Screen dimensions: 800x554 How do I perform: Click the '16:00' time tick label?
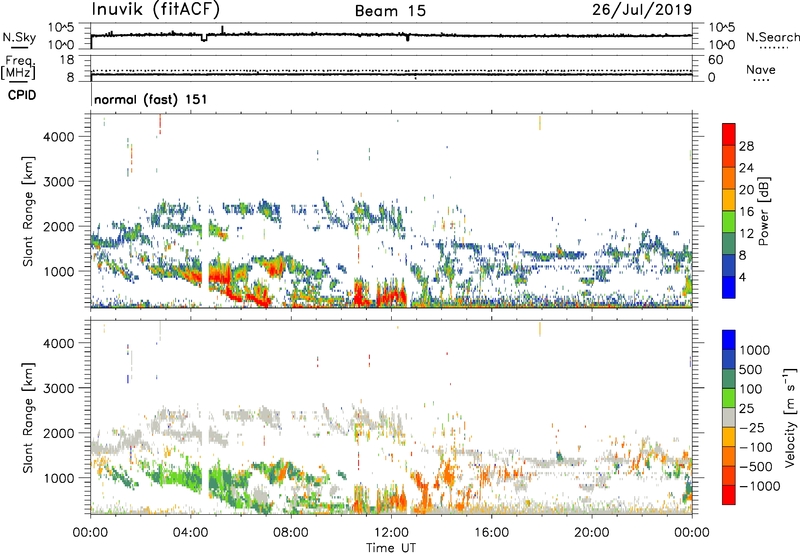491,533
